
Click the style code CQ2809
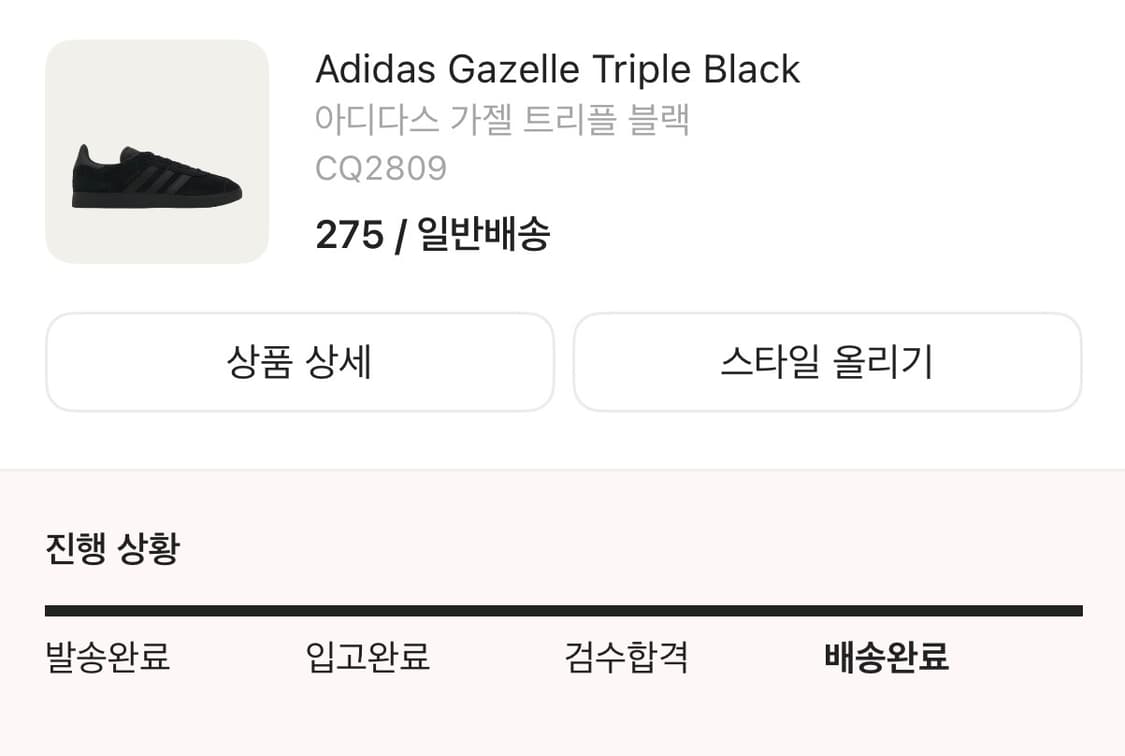pyautogui.click(x=381, y=167)
